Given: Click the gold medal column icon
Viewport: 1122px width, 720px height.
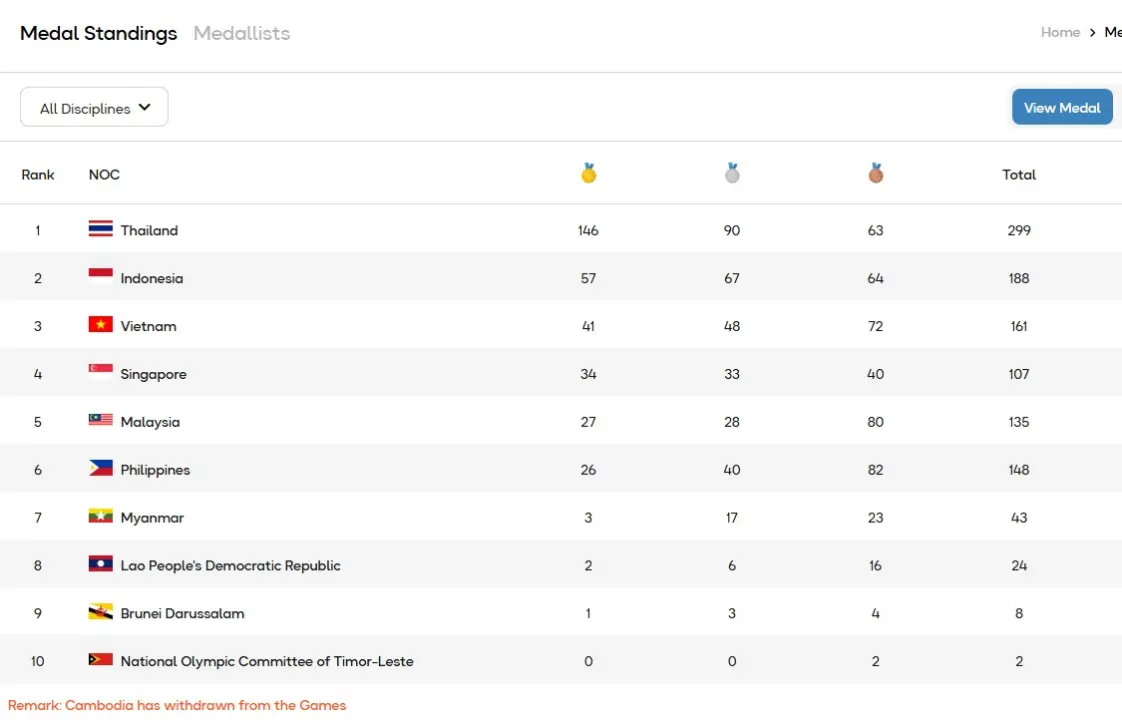Looking at the screenshot, I should pos(588,172).
